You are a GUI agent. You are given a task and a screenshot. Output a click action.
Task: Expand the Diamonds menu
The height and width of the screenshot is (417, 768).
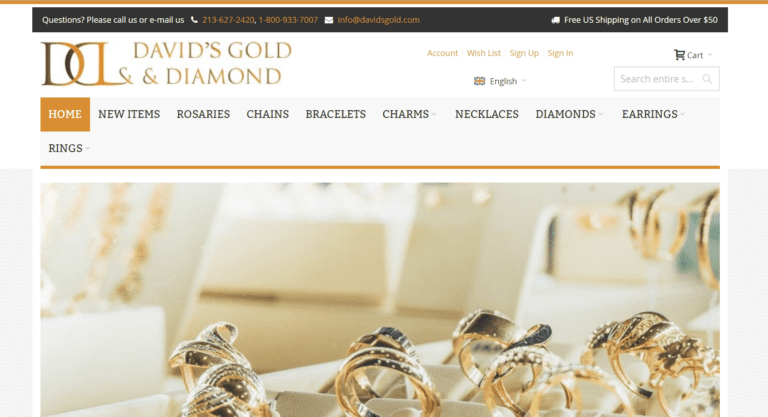[x=569, y=114]
